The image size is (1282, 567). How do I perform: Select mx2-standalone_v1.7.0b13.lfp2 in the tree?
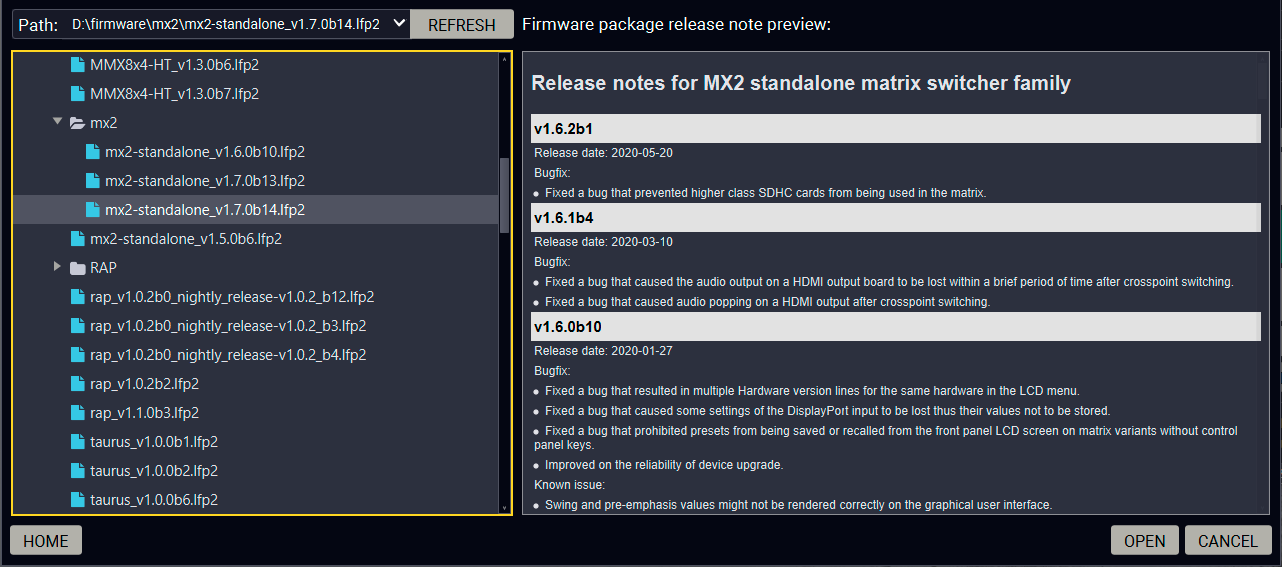(x=204, y=181)
